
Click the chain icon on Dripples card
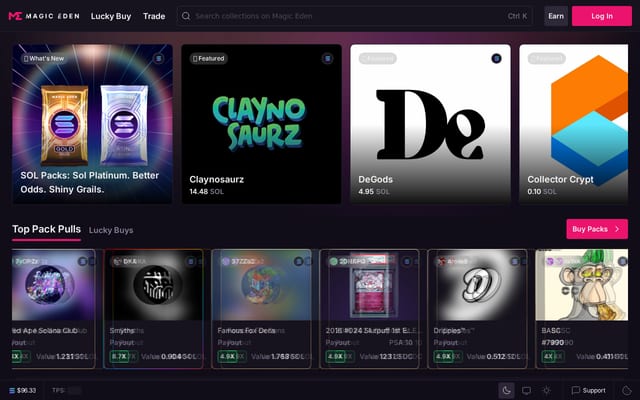point(514,261)
